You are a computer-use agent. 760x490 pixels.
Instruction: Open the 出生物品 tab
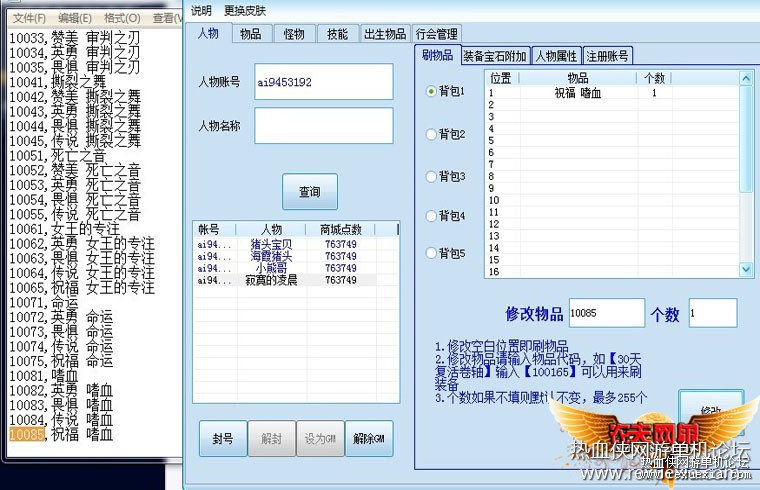[x=385, y=34]
